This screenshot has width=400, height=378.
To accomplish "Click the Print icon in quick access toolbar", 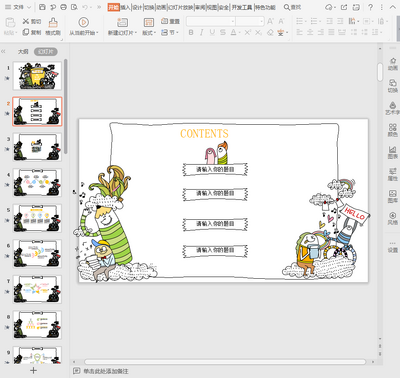I will pos(63,7).
